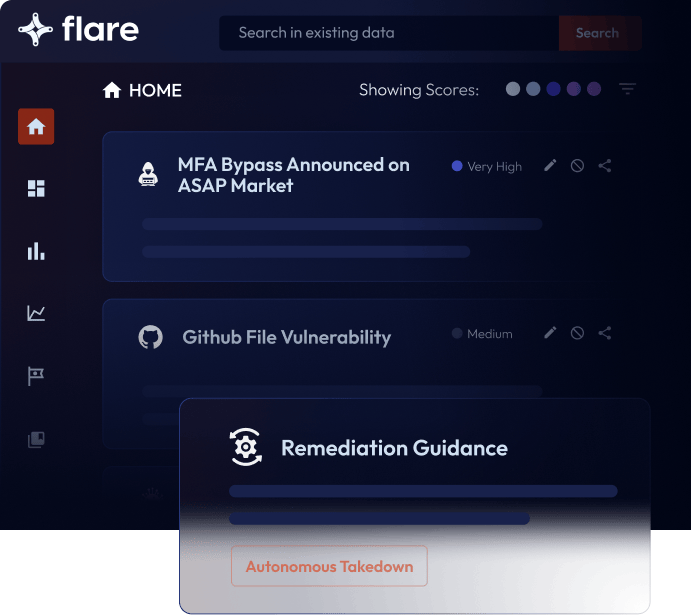Open the bar chart sidebar icon
This screenshot has height=615, width=691.
(36, 251)
